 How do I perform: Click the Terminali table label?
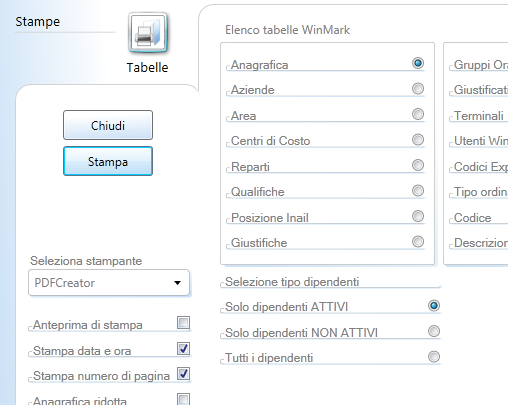click(x=479, y=116)
